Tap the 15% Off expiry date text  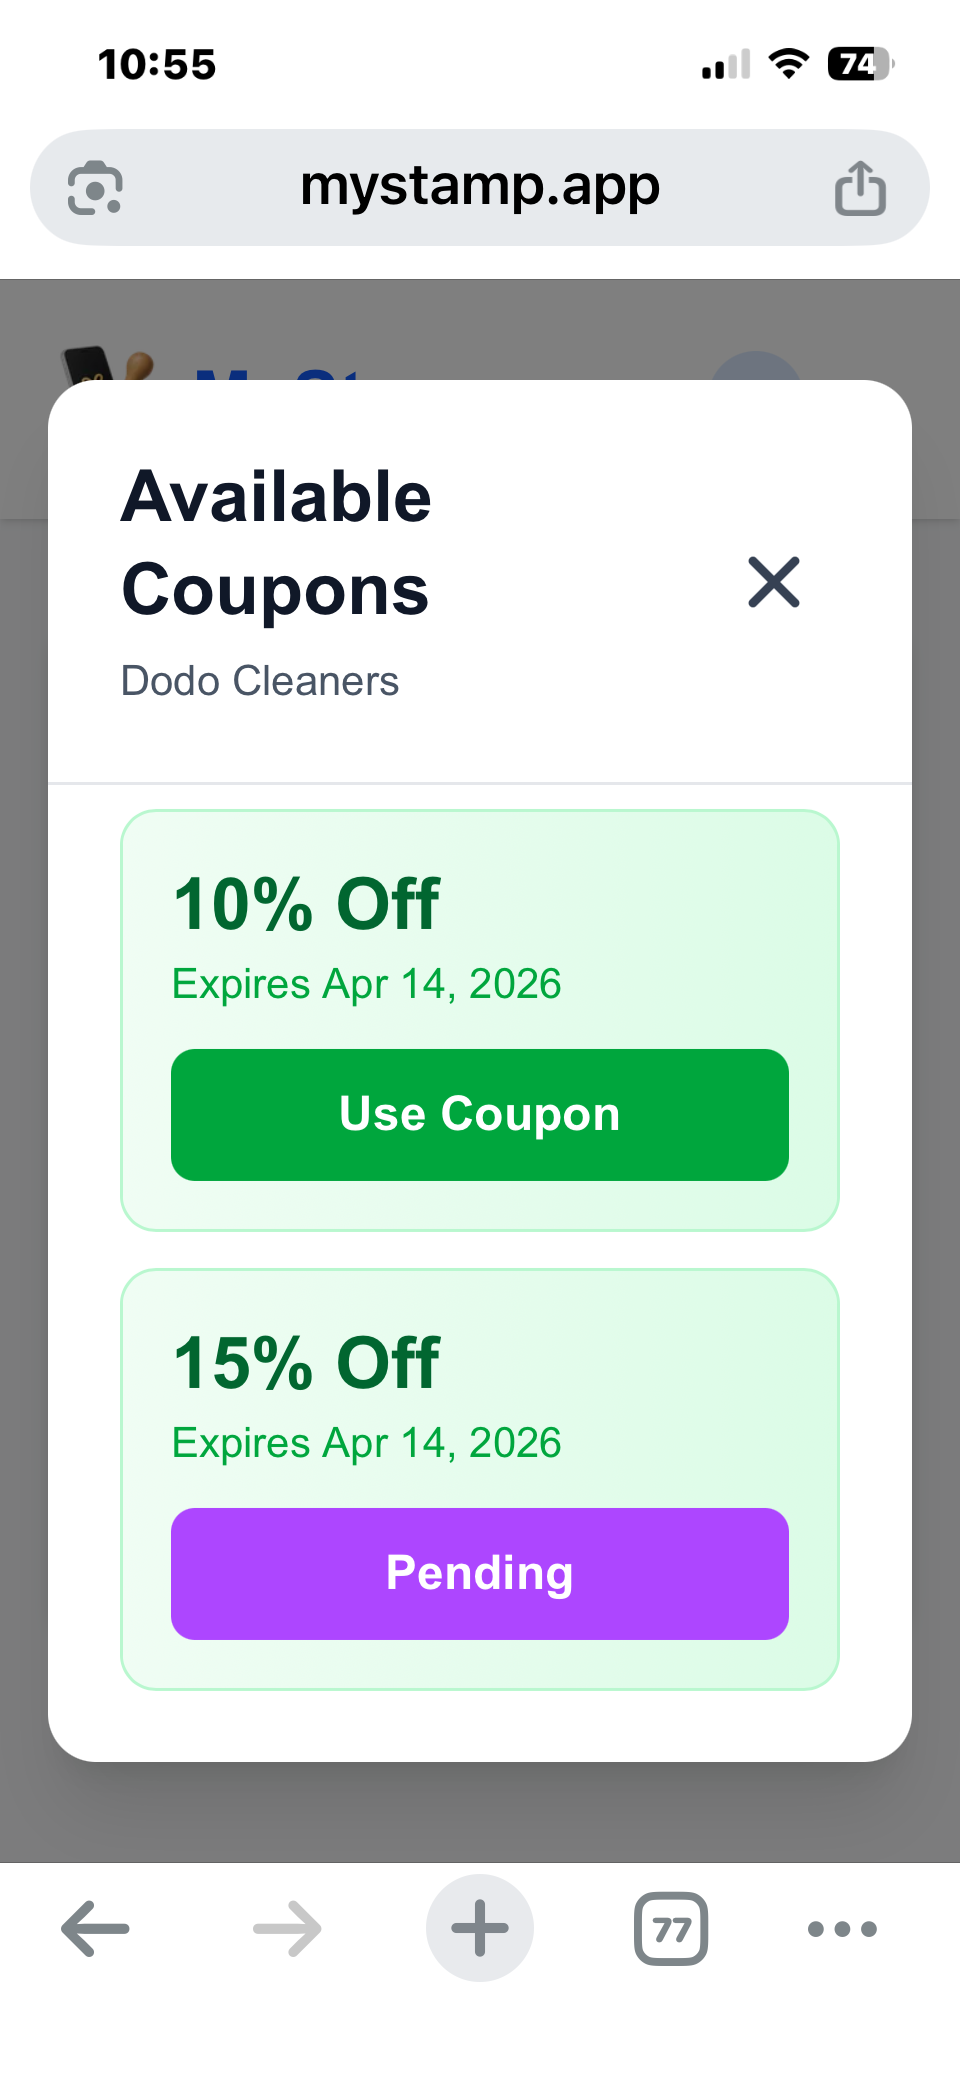click(366, 1443)
